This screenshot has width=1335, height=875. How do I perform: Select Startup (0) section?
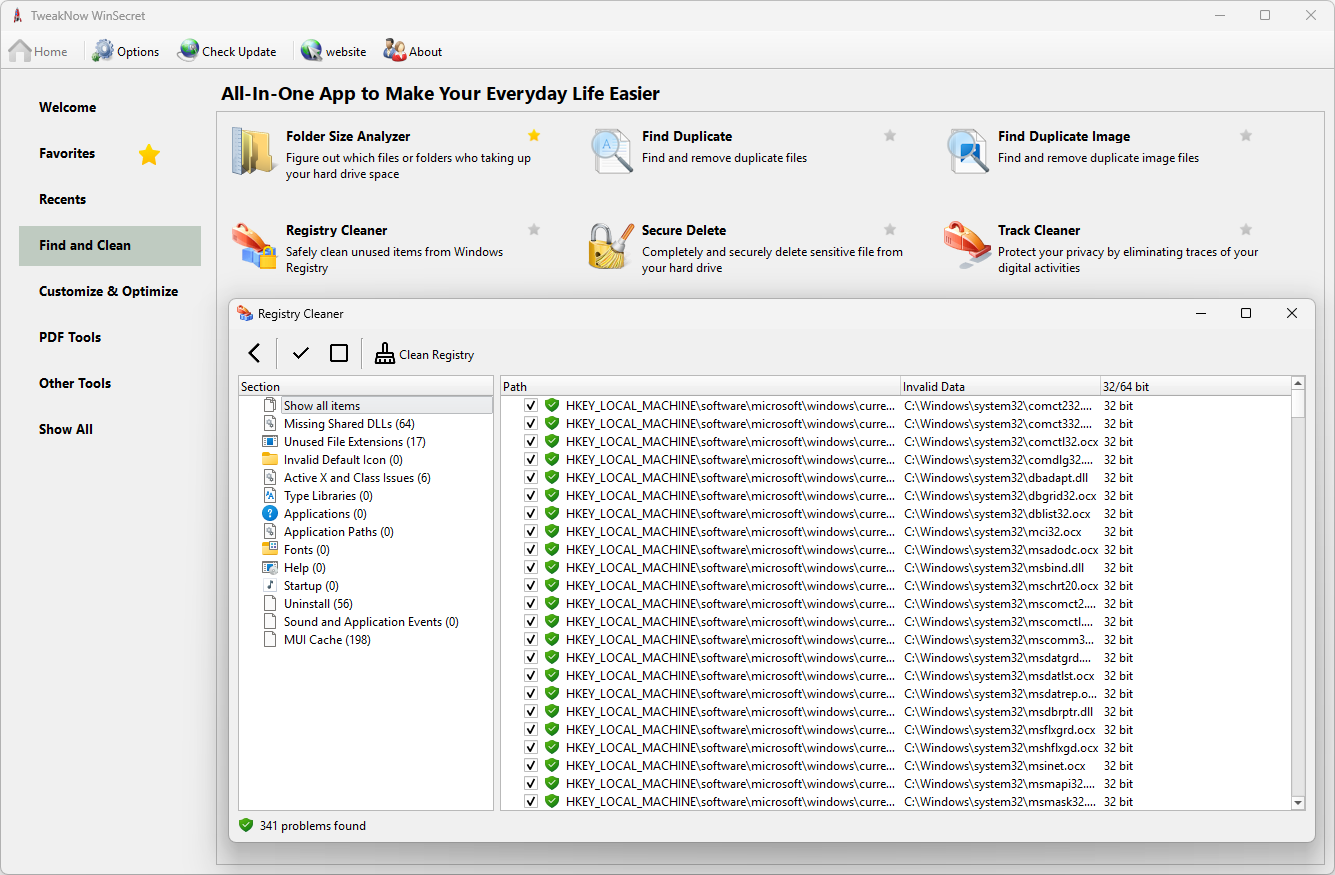[x=311, y=585]
